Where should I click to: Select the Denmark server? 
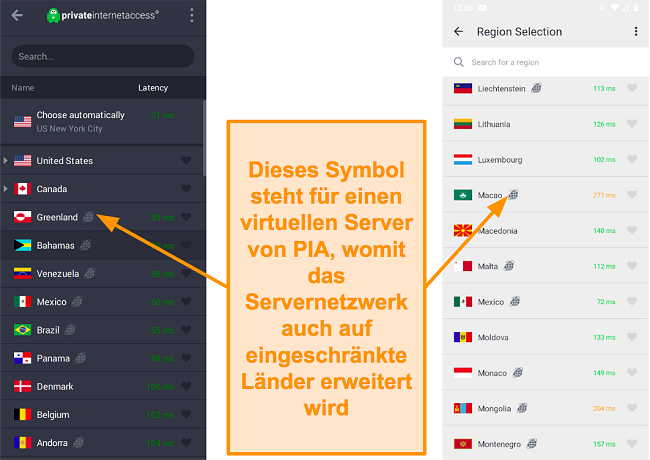point(103,386)
